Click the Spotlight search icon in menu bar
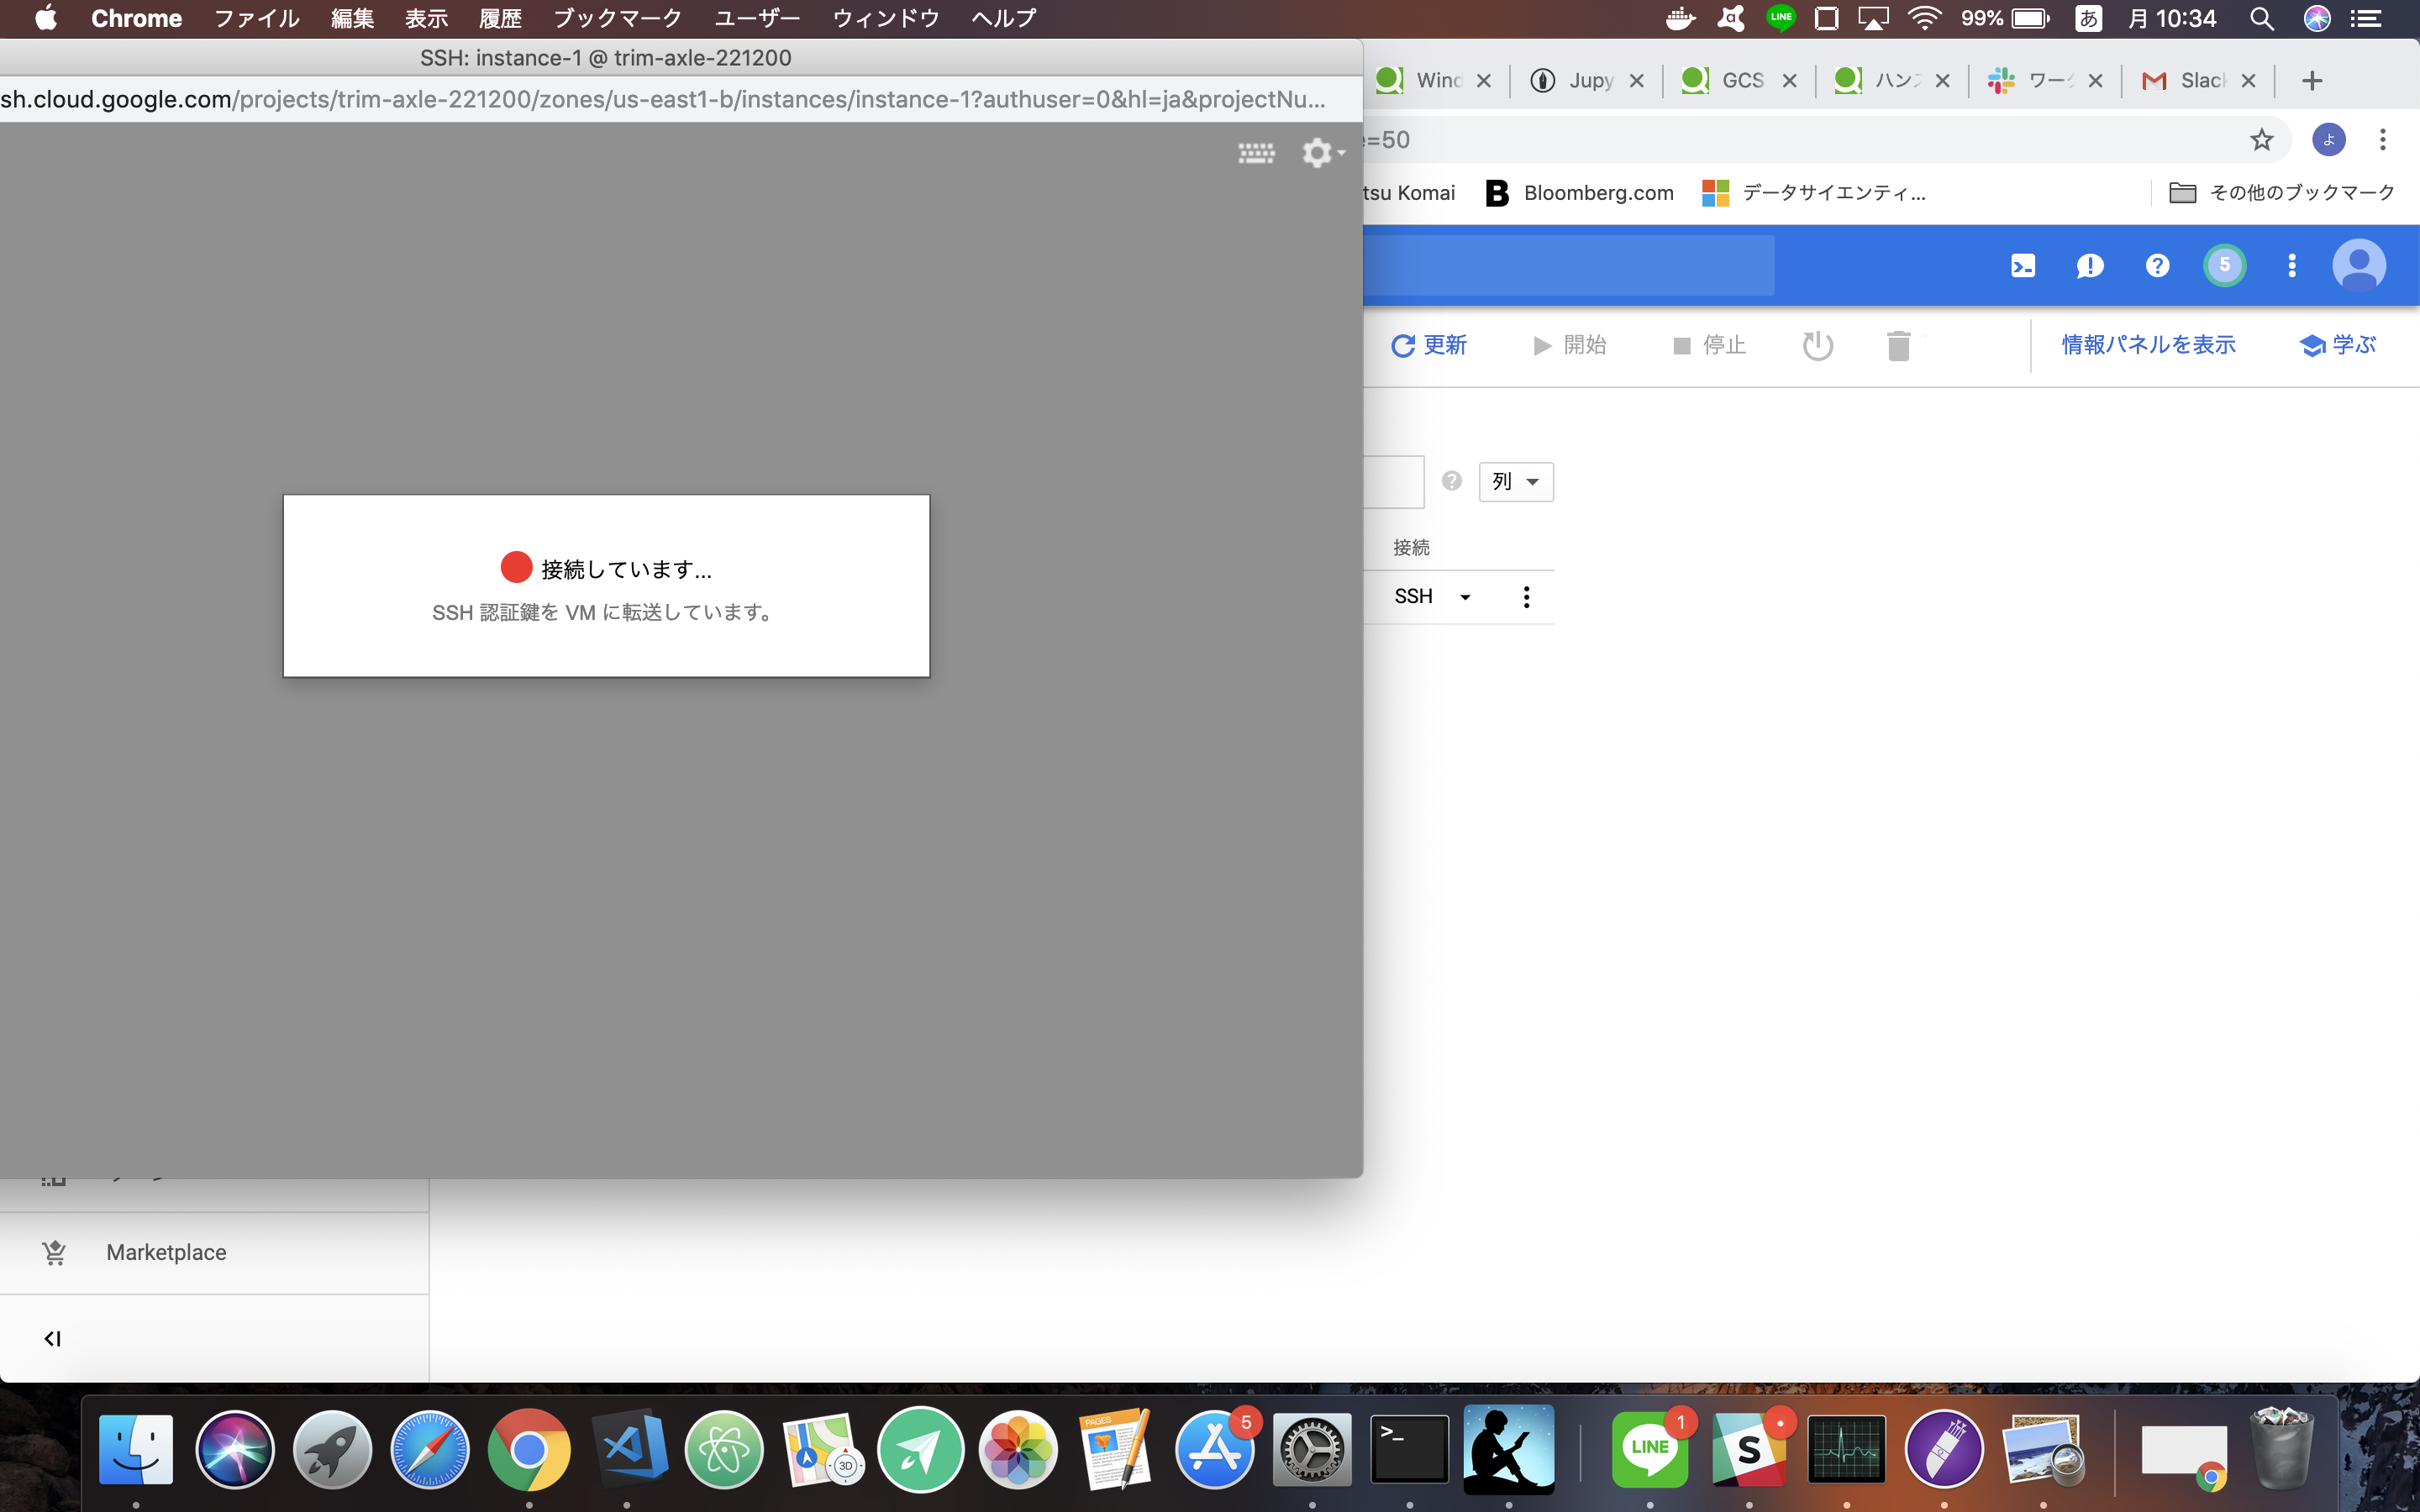This screenshot has width=2420, height=1512. 2262,18
